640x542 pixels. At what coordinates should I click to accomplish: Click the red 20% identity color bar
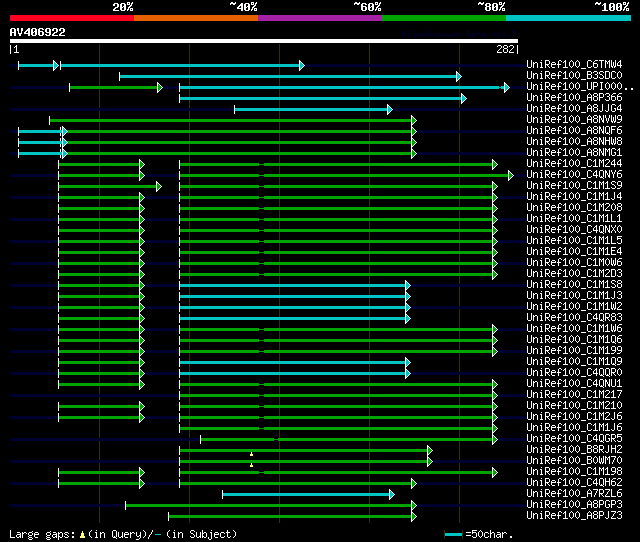72,18
